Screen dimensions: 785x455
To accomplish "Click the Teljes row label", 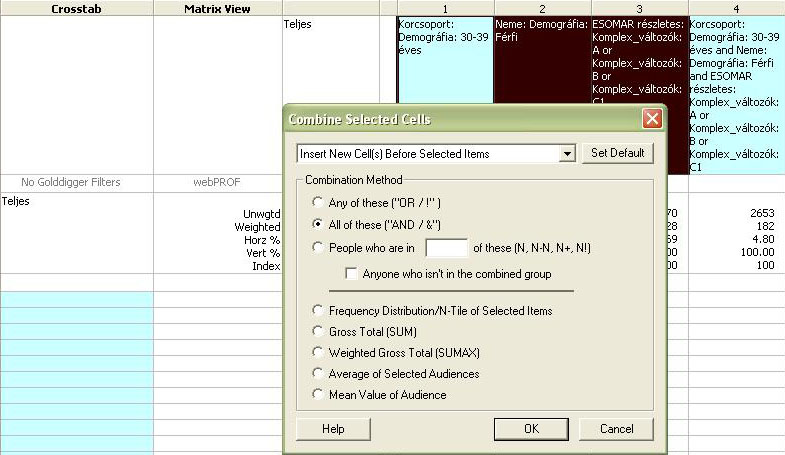I will pyautogui.click(x=16, y=201).
